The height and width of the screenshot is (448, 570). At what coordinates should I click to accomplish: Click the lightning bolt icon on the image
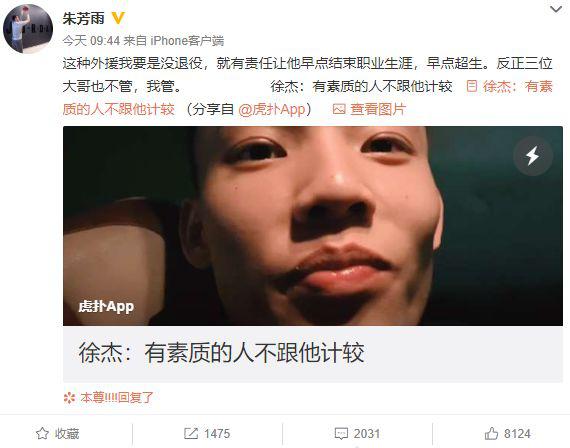pos(533,156)
